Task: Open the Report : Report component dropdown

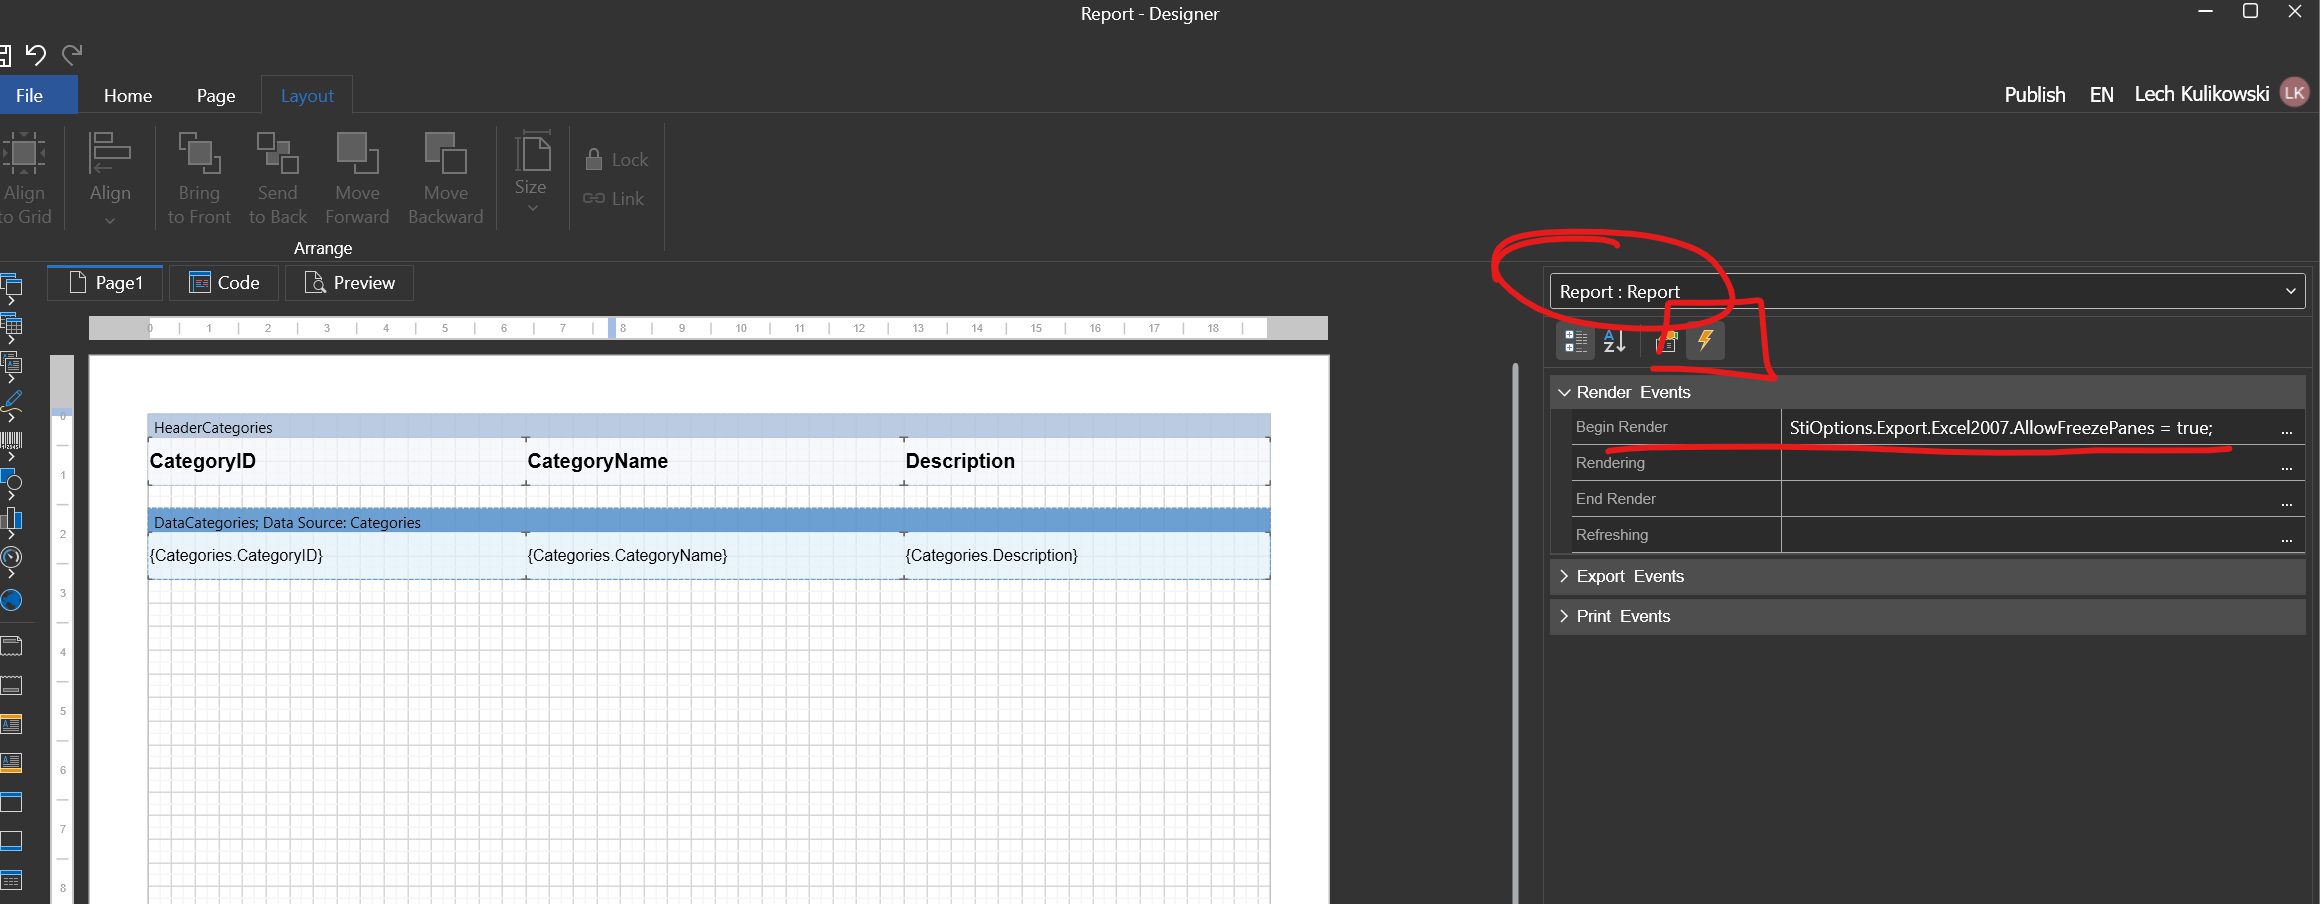Action: point(1927,291)
